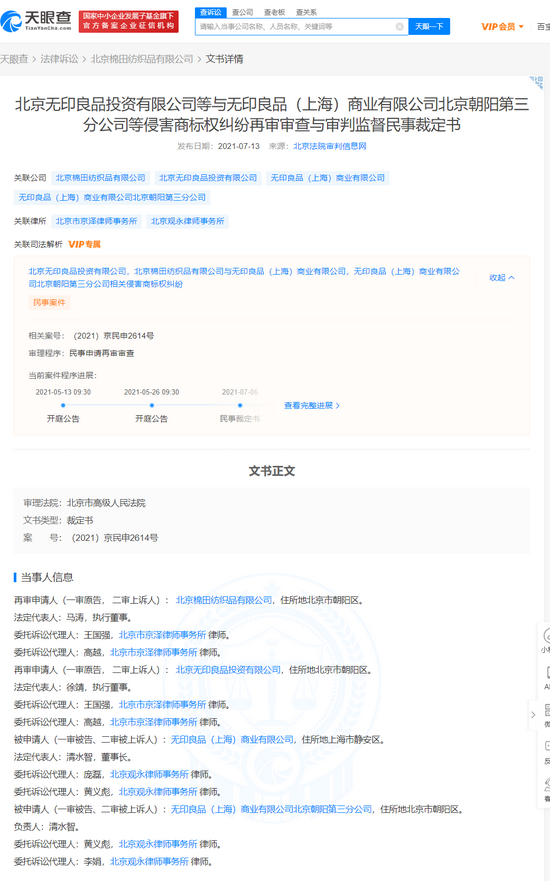Clear the search box with the X icon
This screenshot has width=550, height=881.
(x=399, y=26)
